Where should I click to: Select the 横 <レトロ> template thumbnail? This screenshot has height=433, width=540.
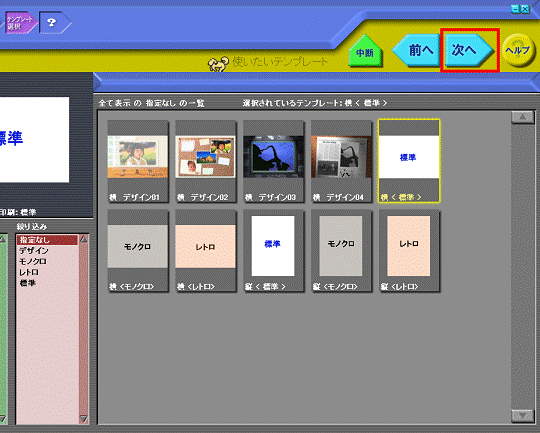[x=206, y=251]
